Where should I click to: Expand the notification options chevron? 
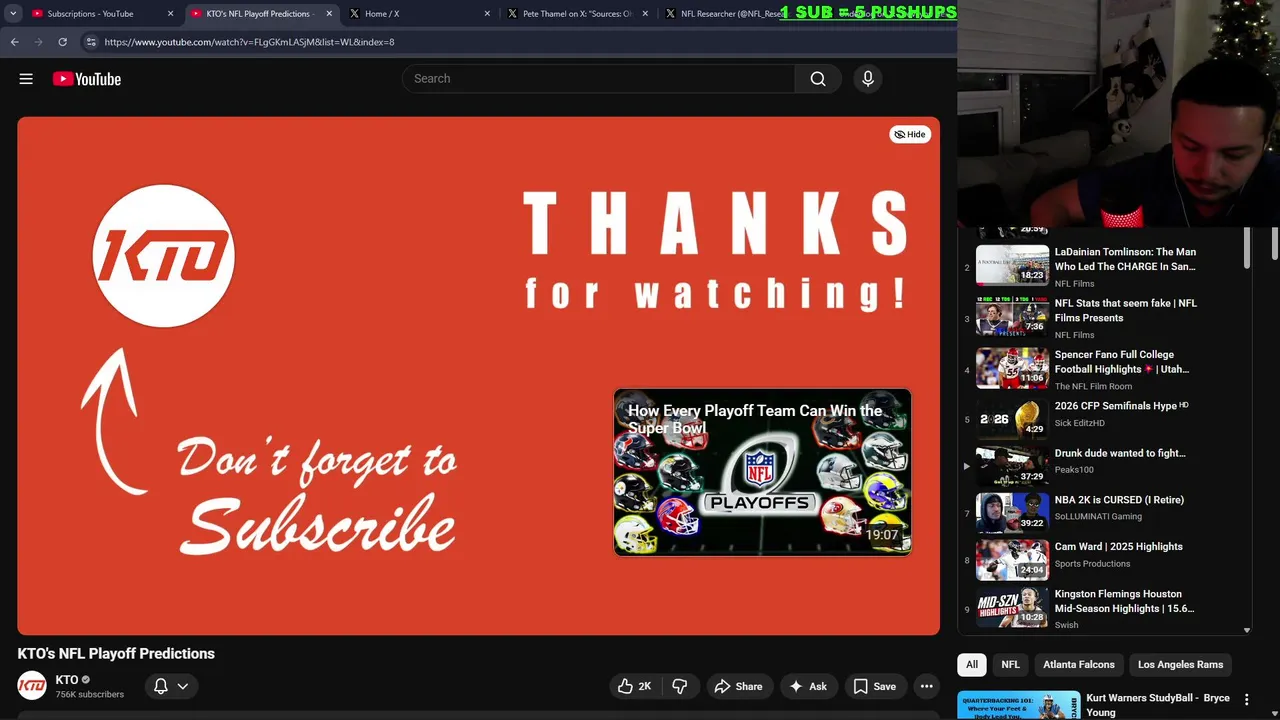click(183, 686)
